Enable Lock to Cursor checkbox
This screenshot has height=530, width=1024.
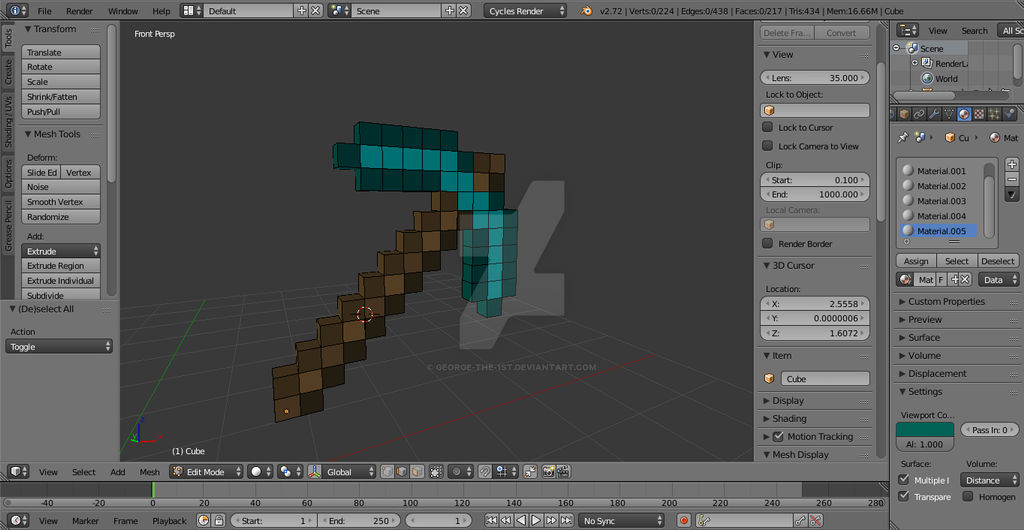[x=767, y=127]
